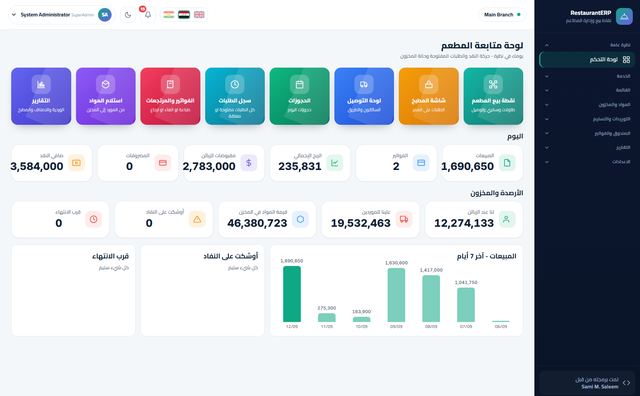Click the الأرصدة والمخزون section heading
Screen dimensions: 640x396
tap(496, 193)
